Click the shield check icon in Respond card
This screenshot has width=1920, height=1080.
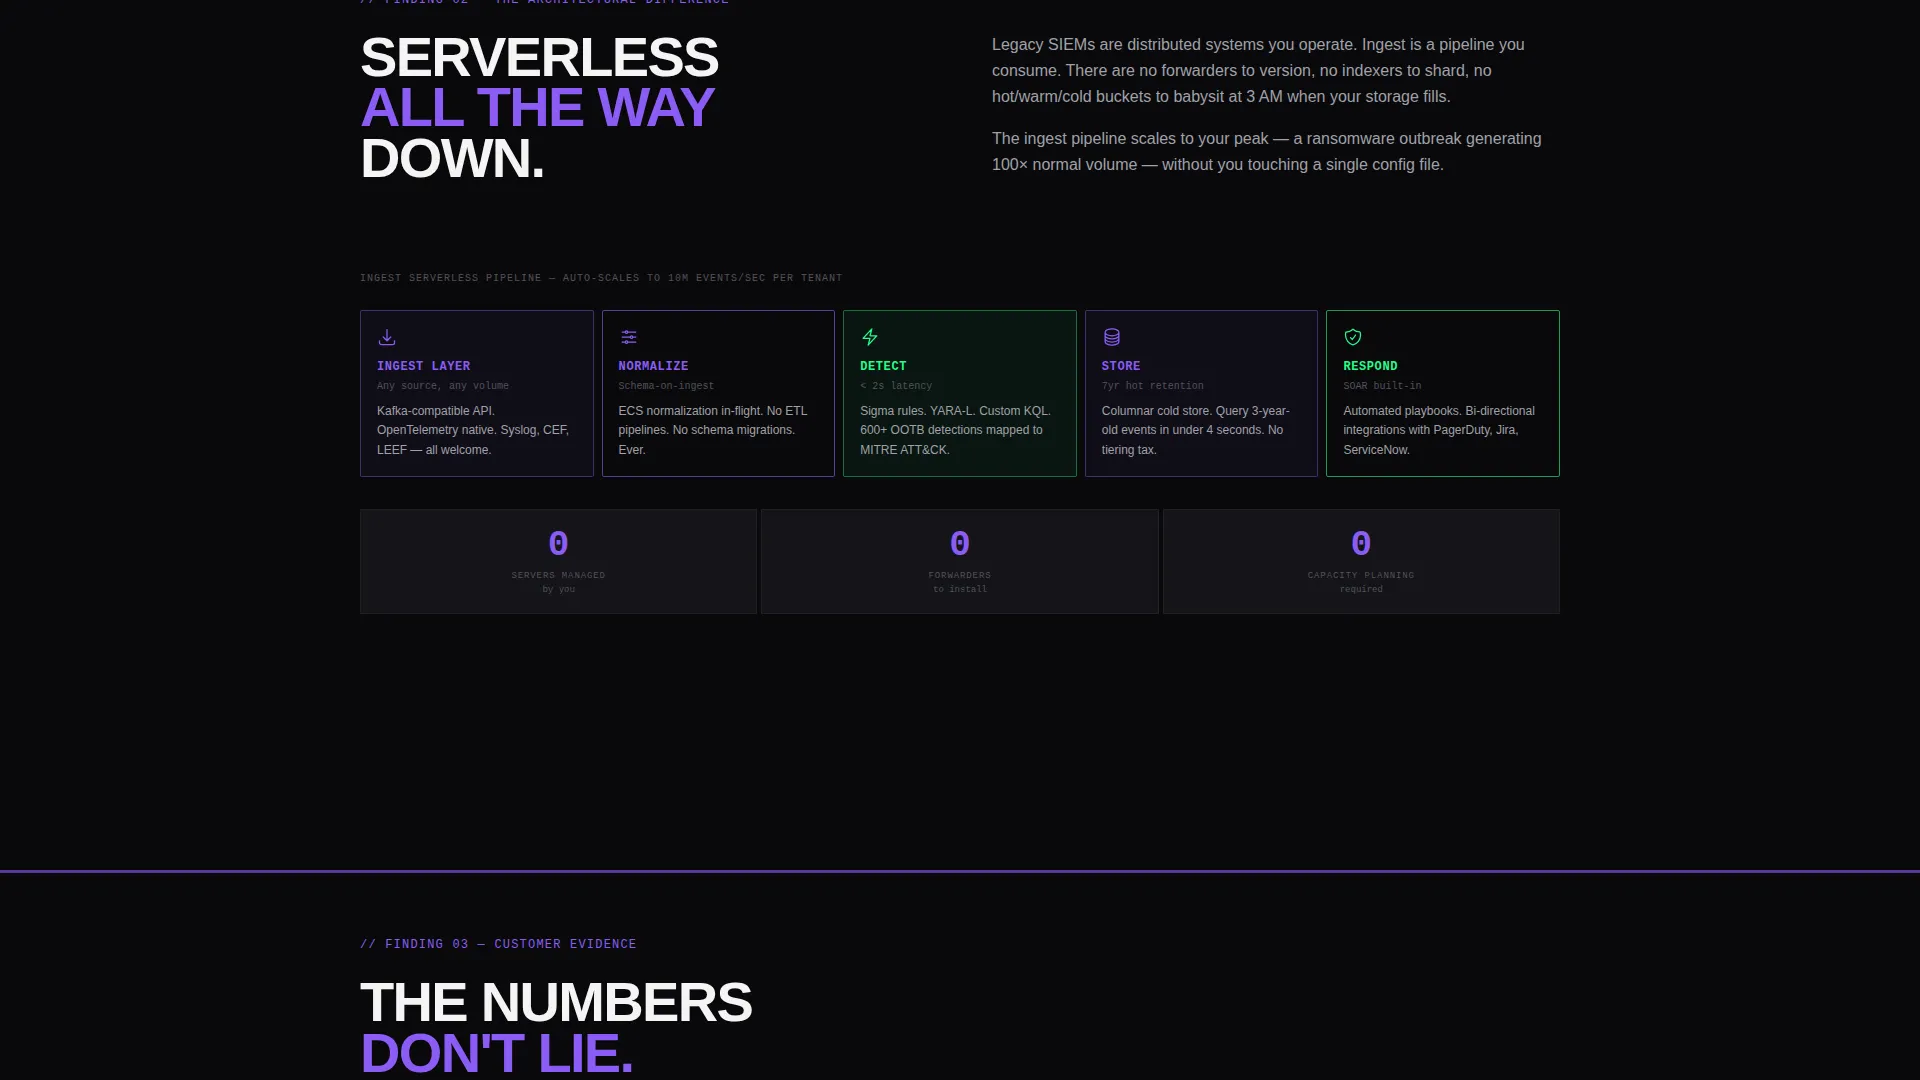[x=1353, y=337]
